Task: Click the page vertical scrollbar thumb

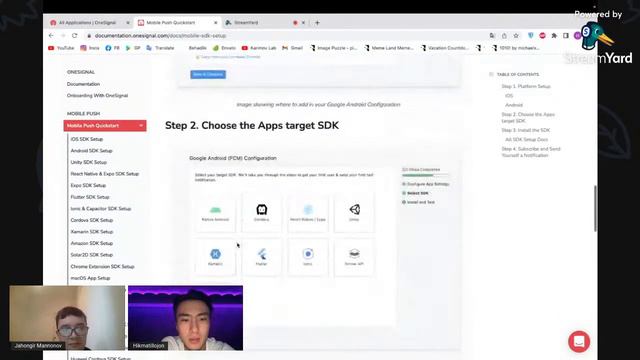Action: [x=595, y=208]
